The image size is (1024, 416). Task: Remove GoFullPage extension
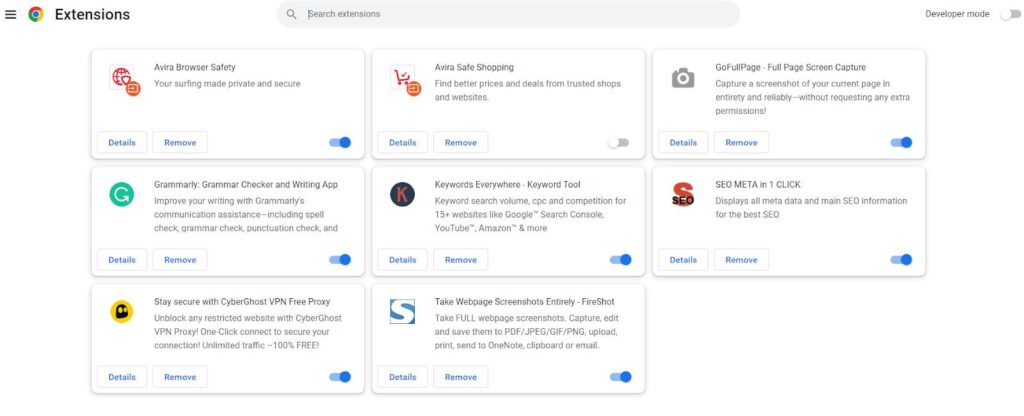pyautogui.click(x=741, y=142)
